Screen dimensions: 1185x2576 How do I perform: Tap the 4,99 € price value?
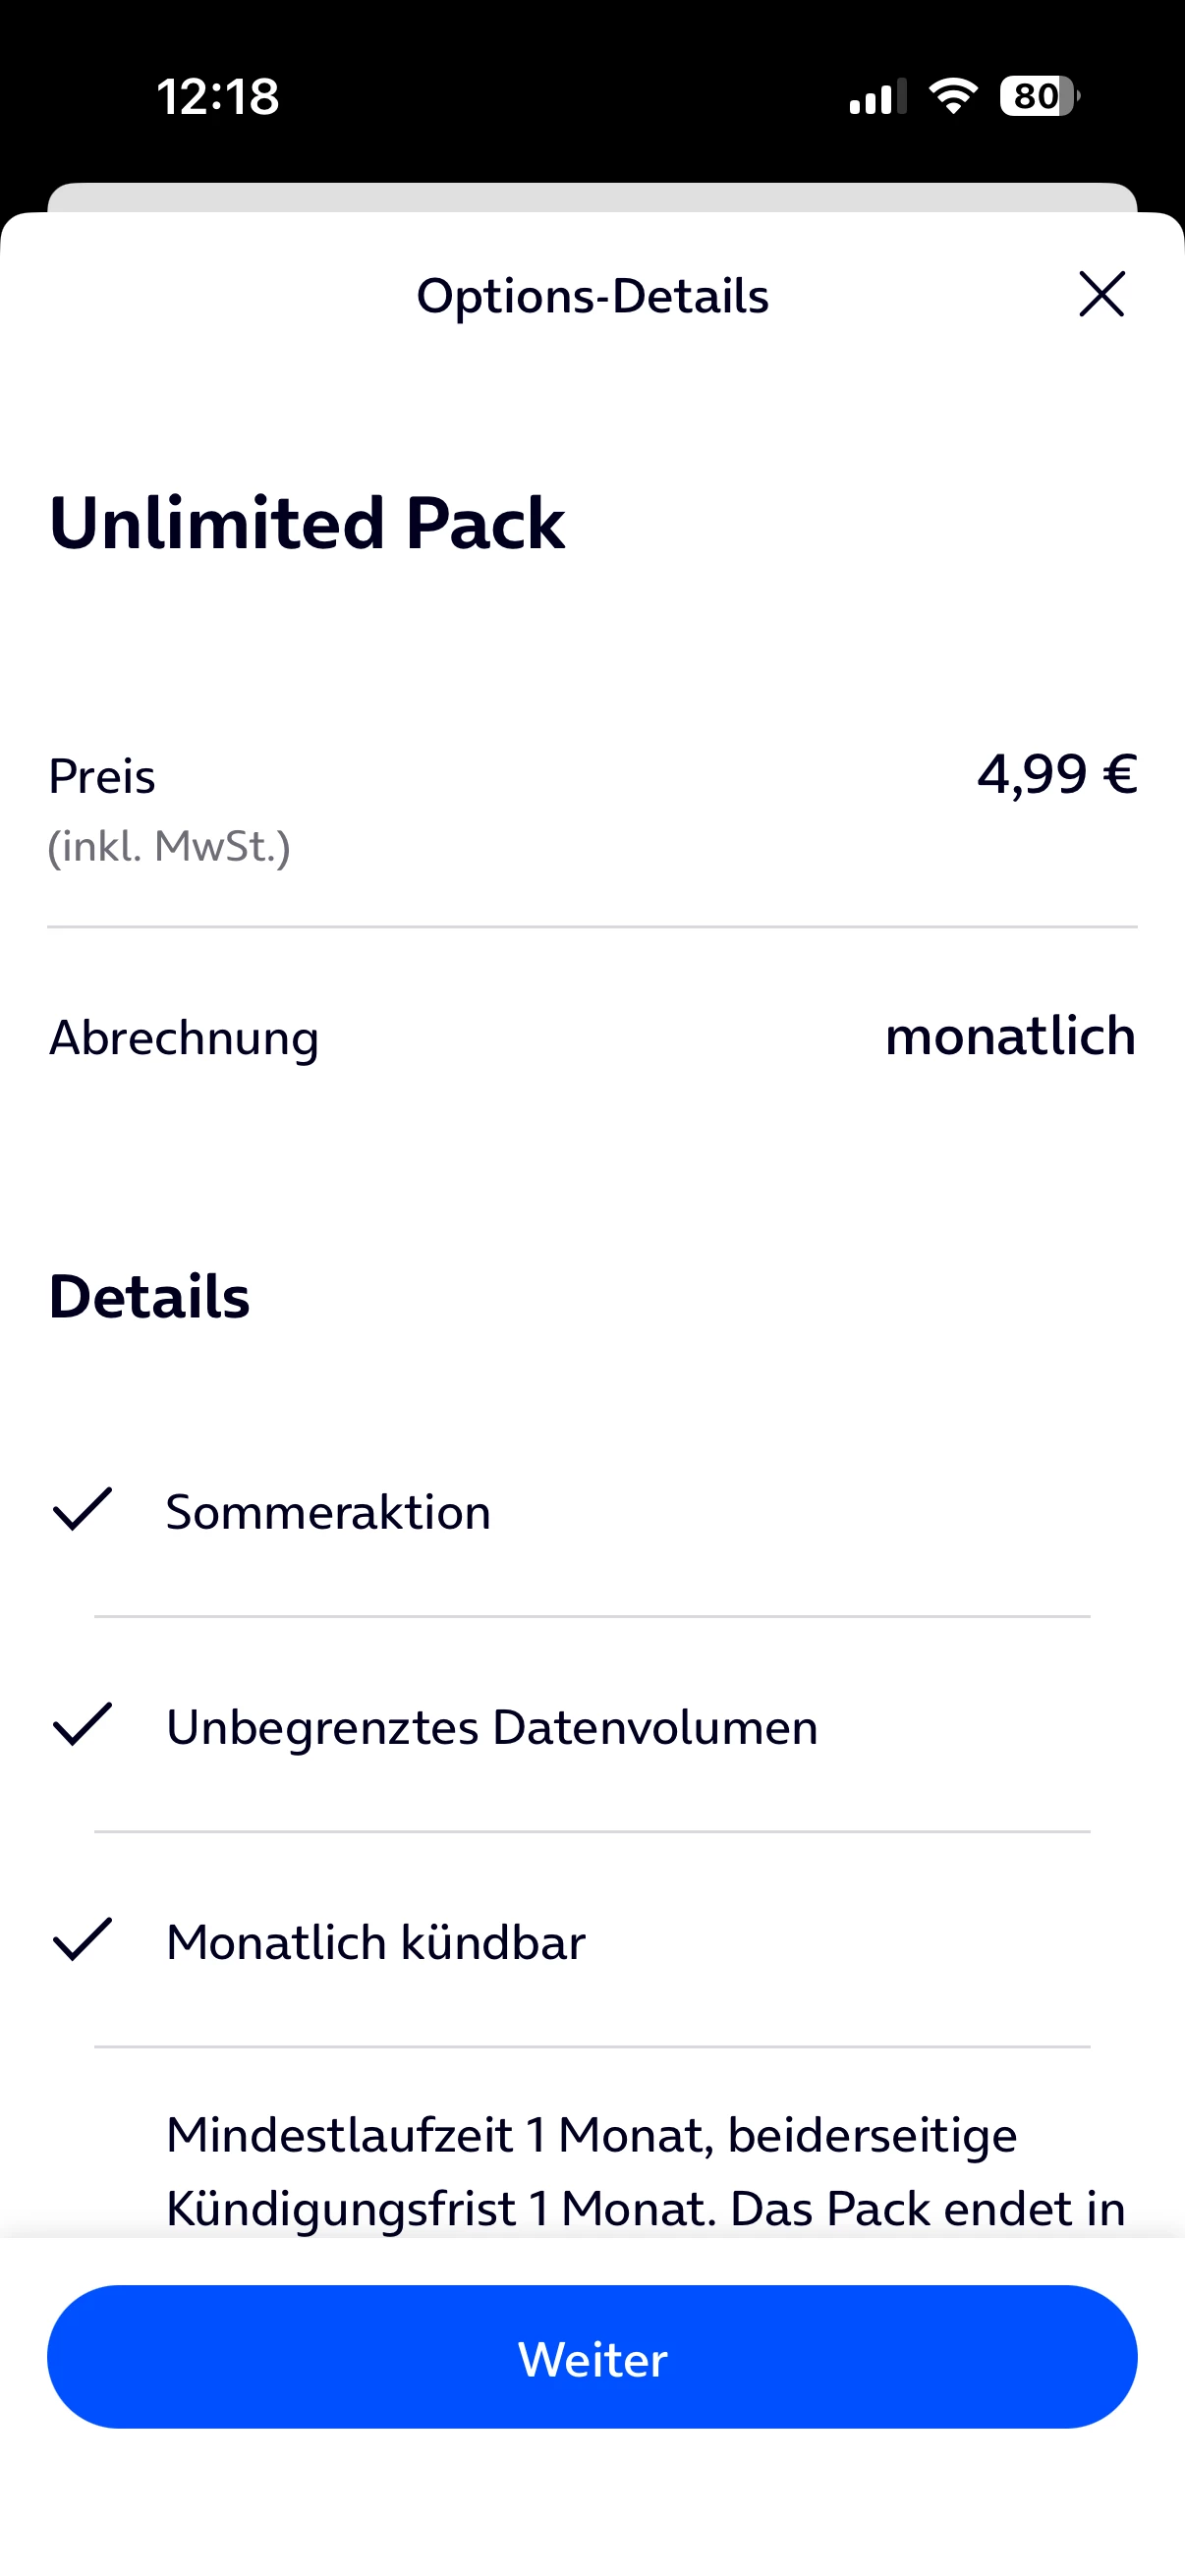pyautogui.click(x=1056, y=774)
